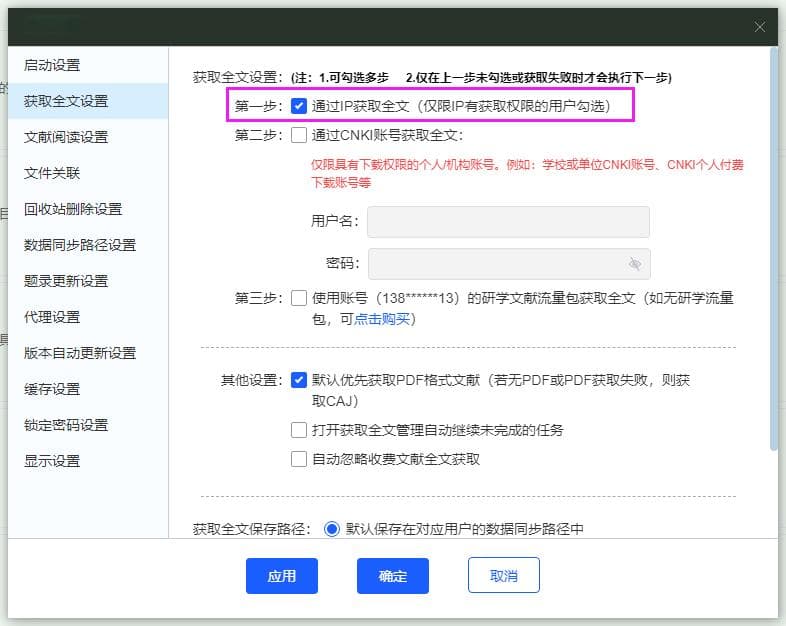Go to 版本自动更新设置

(x=80, y=353)
